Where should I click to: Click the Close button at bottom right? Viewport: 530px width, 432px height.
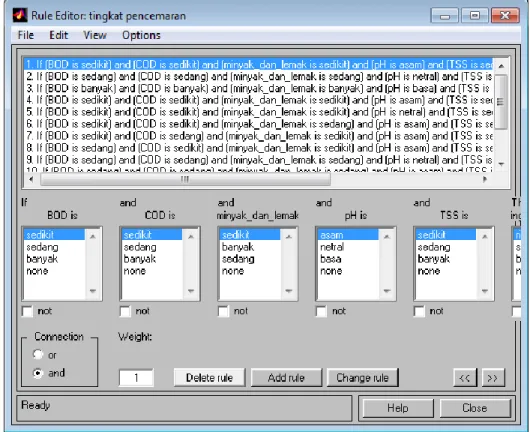(x=475, y=408)
